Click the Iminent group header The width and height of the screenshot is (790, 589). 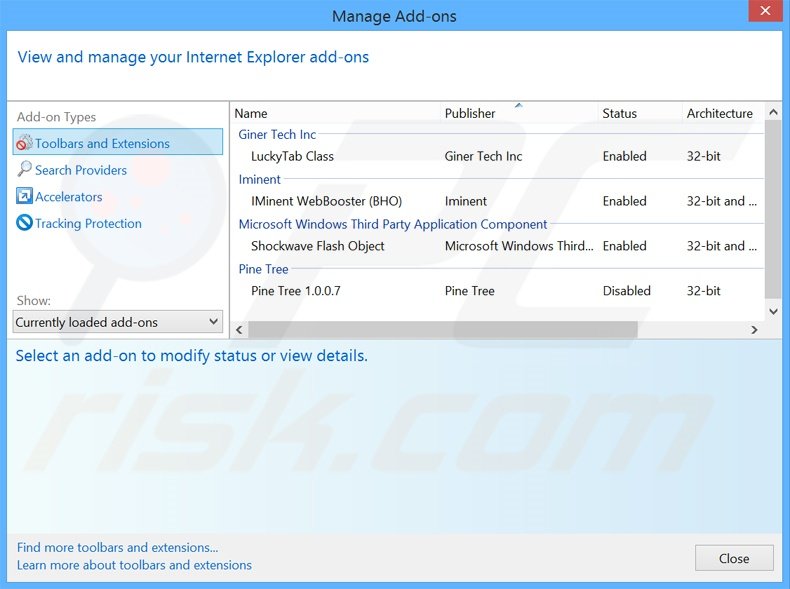coord(259,179)
